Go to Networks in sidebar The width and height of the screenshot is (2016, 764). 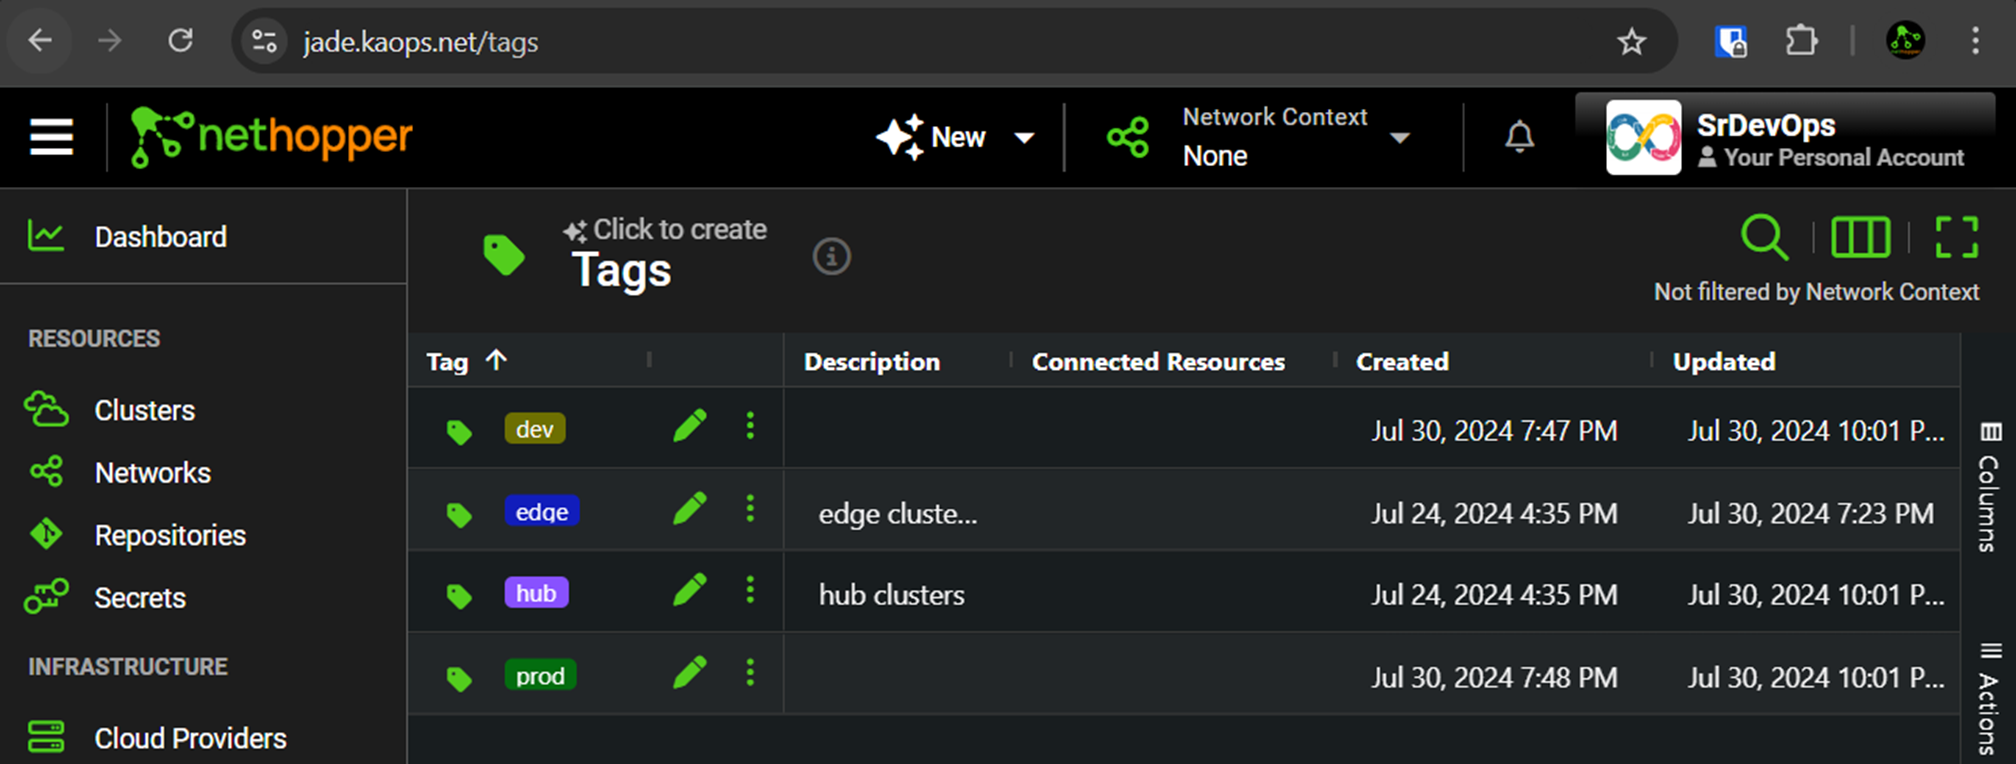click(x=152, y=473)
